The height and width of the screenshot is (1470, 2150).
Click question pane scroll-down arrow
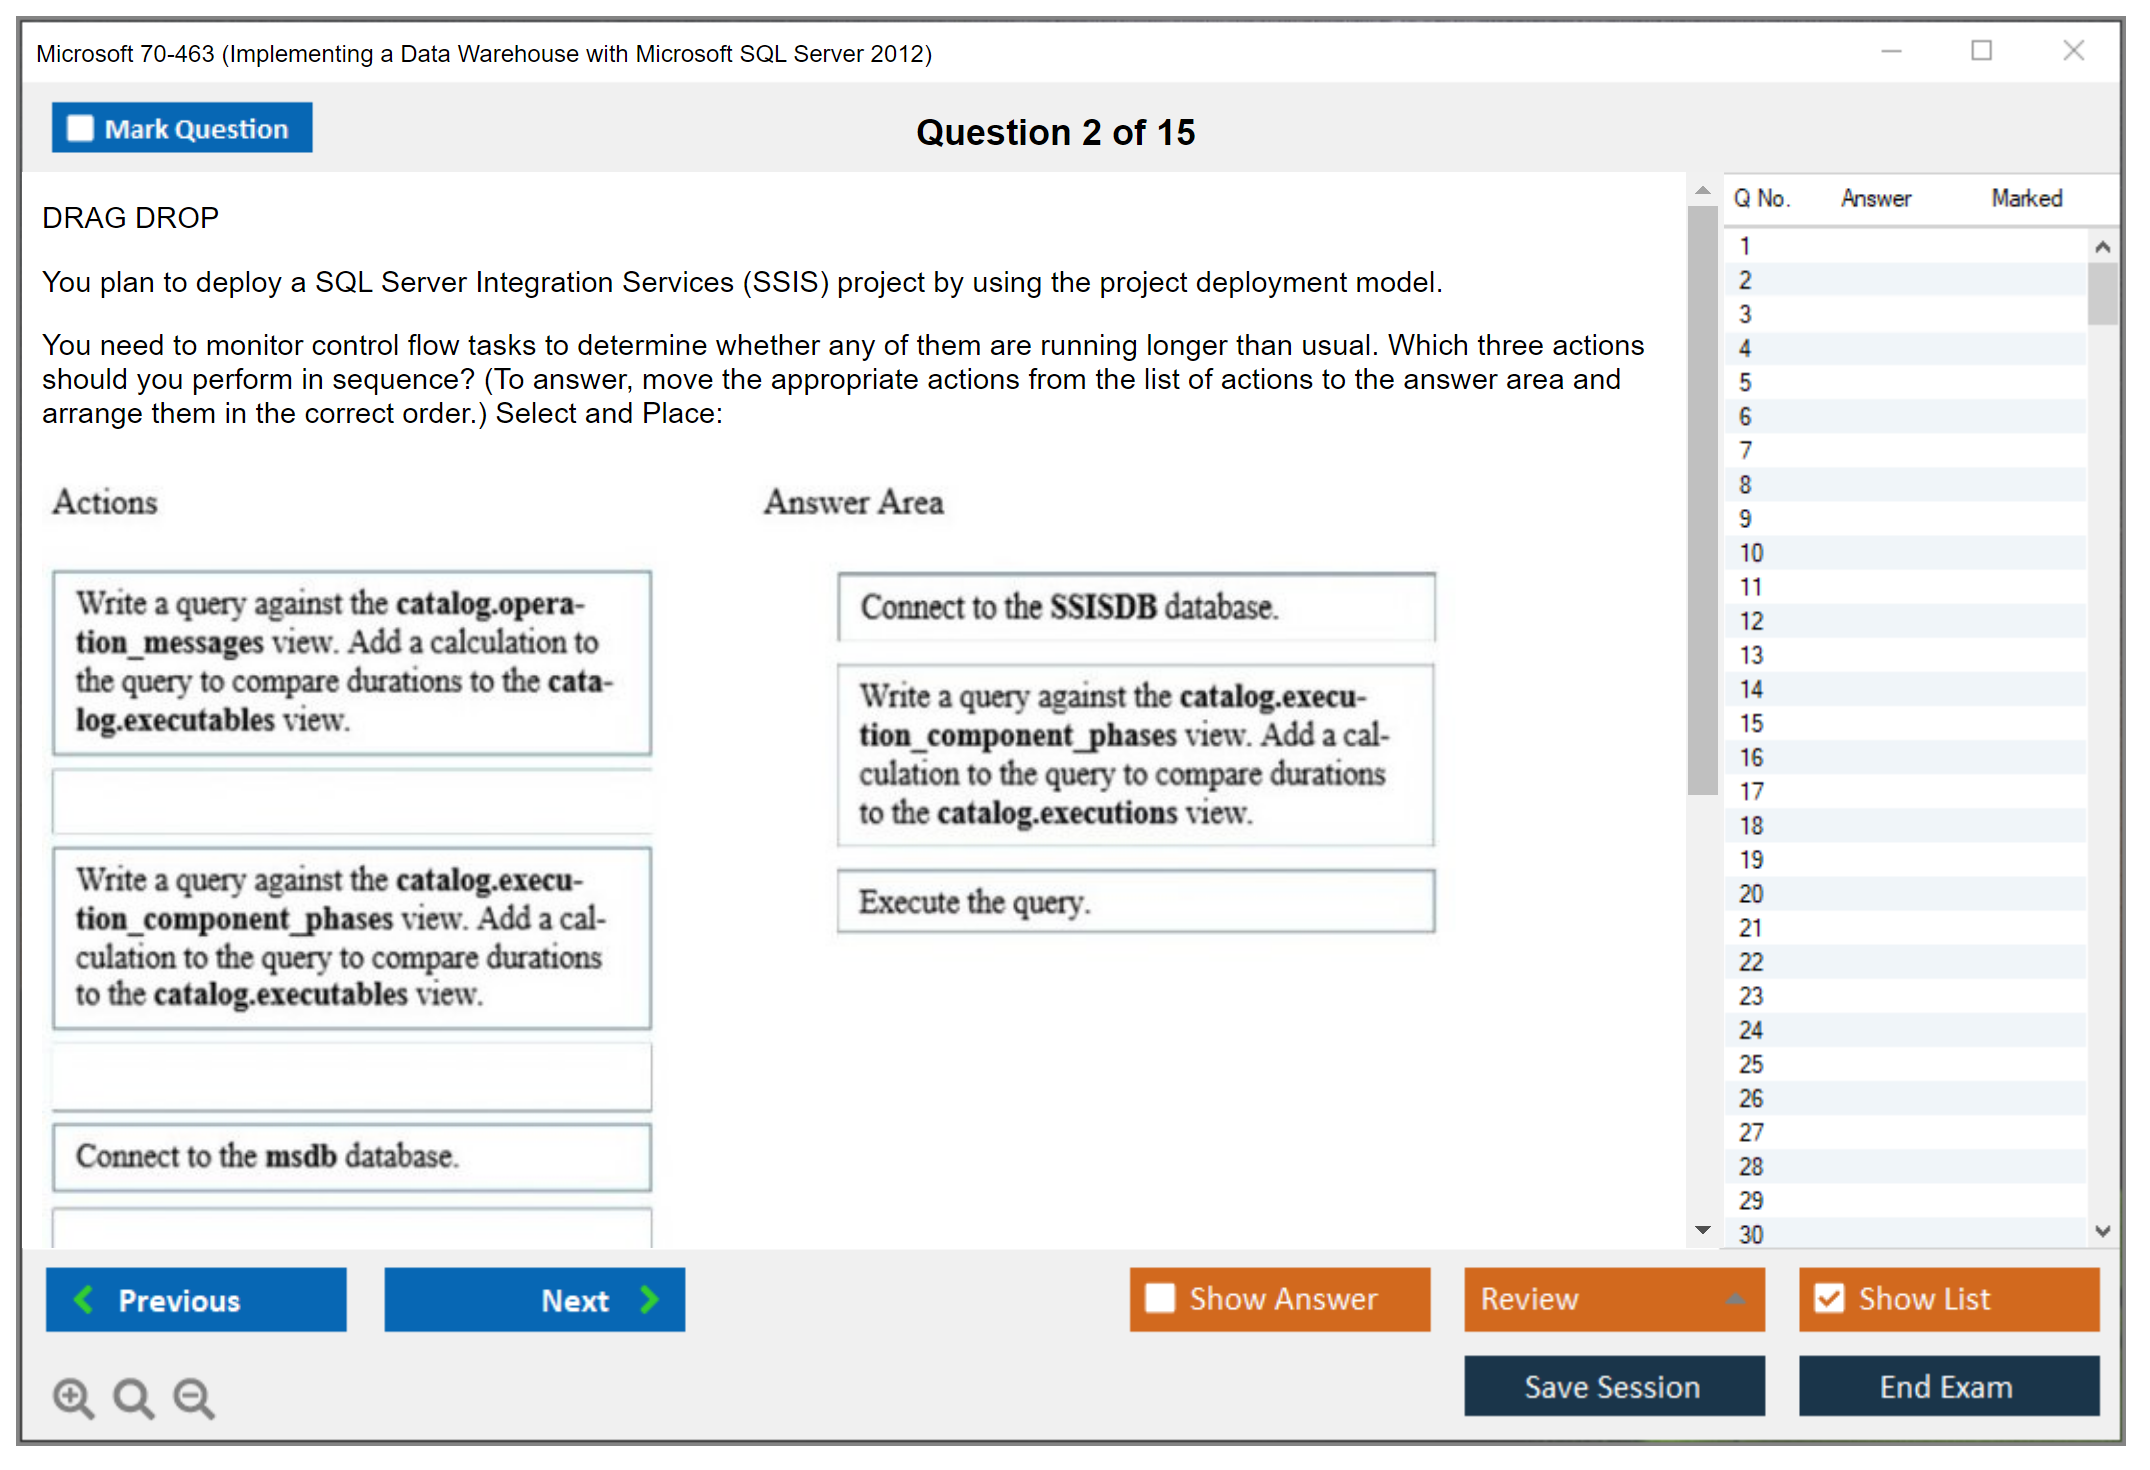pyautogui.click(x=1703, y=1230)
